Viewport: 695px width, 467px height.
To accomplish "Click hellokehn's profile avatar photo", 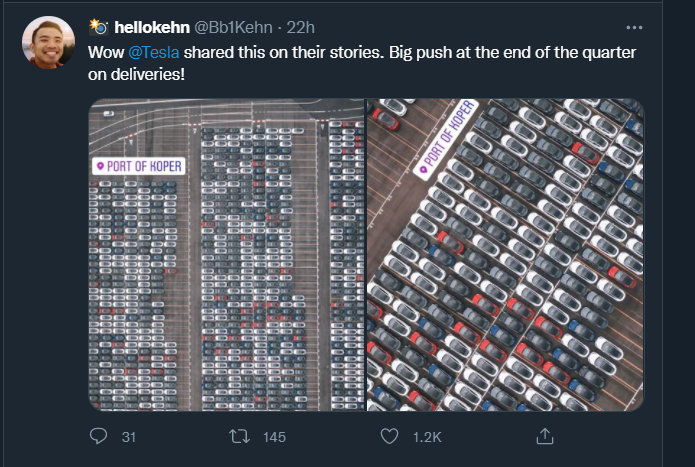I will 48,42.
